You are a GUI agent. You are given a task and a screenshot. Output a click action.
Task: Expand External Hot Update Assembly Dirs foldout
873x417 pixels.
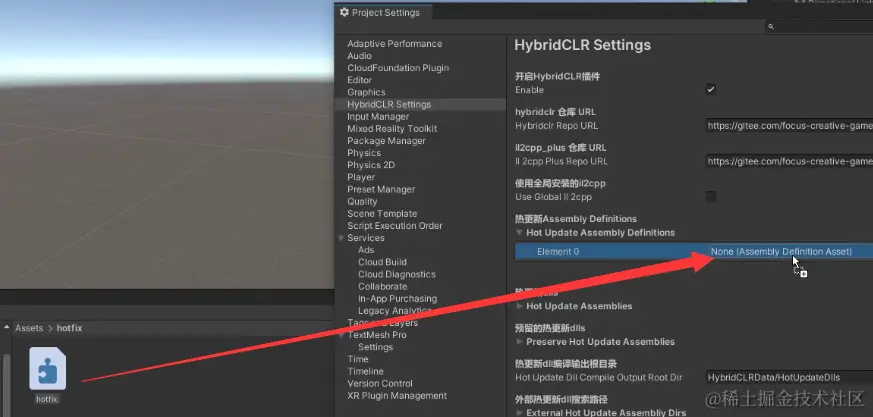tap(519, 413)
